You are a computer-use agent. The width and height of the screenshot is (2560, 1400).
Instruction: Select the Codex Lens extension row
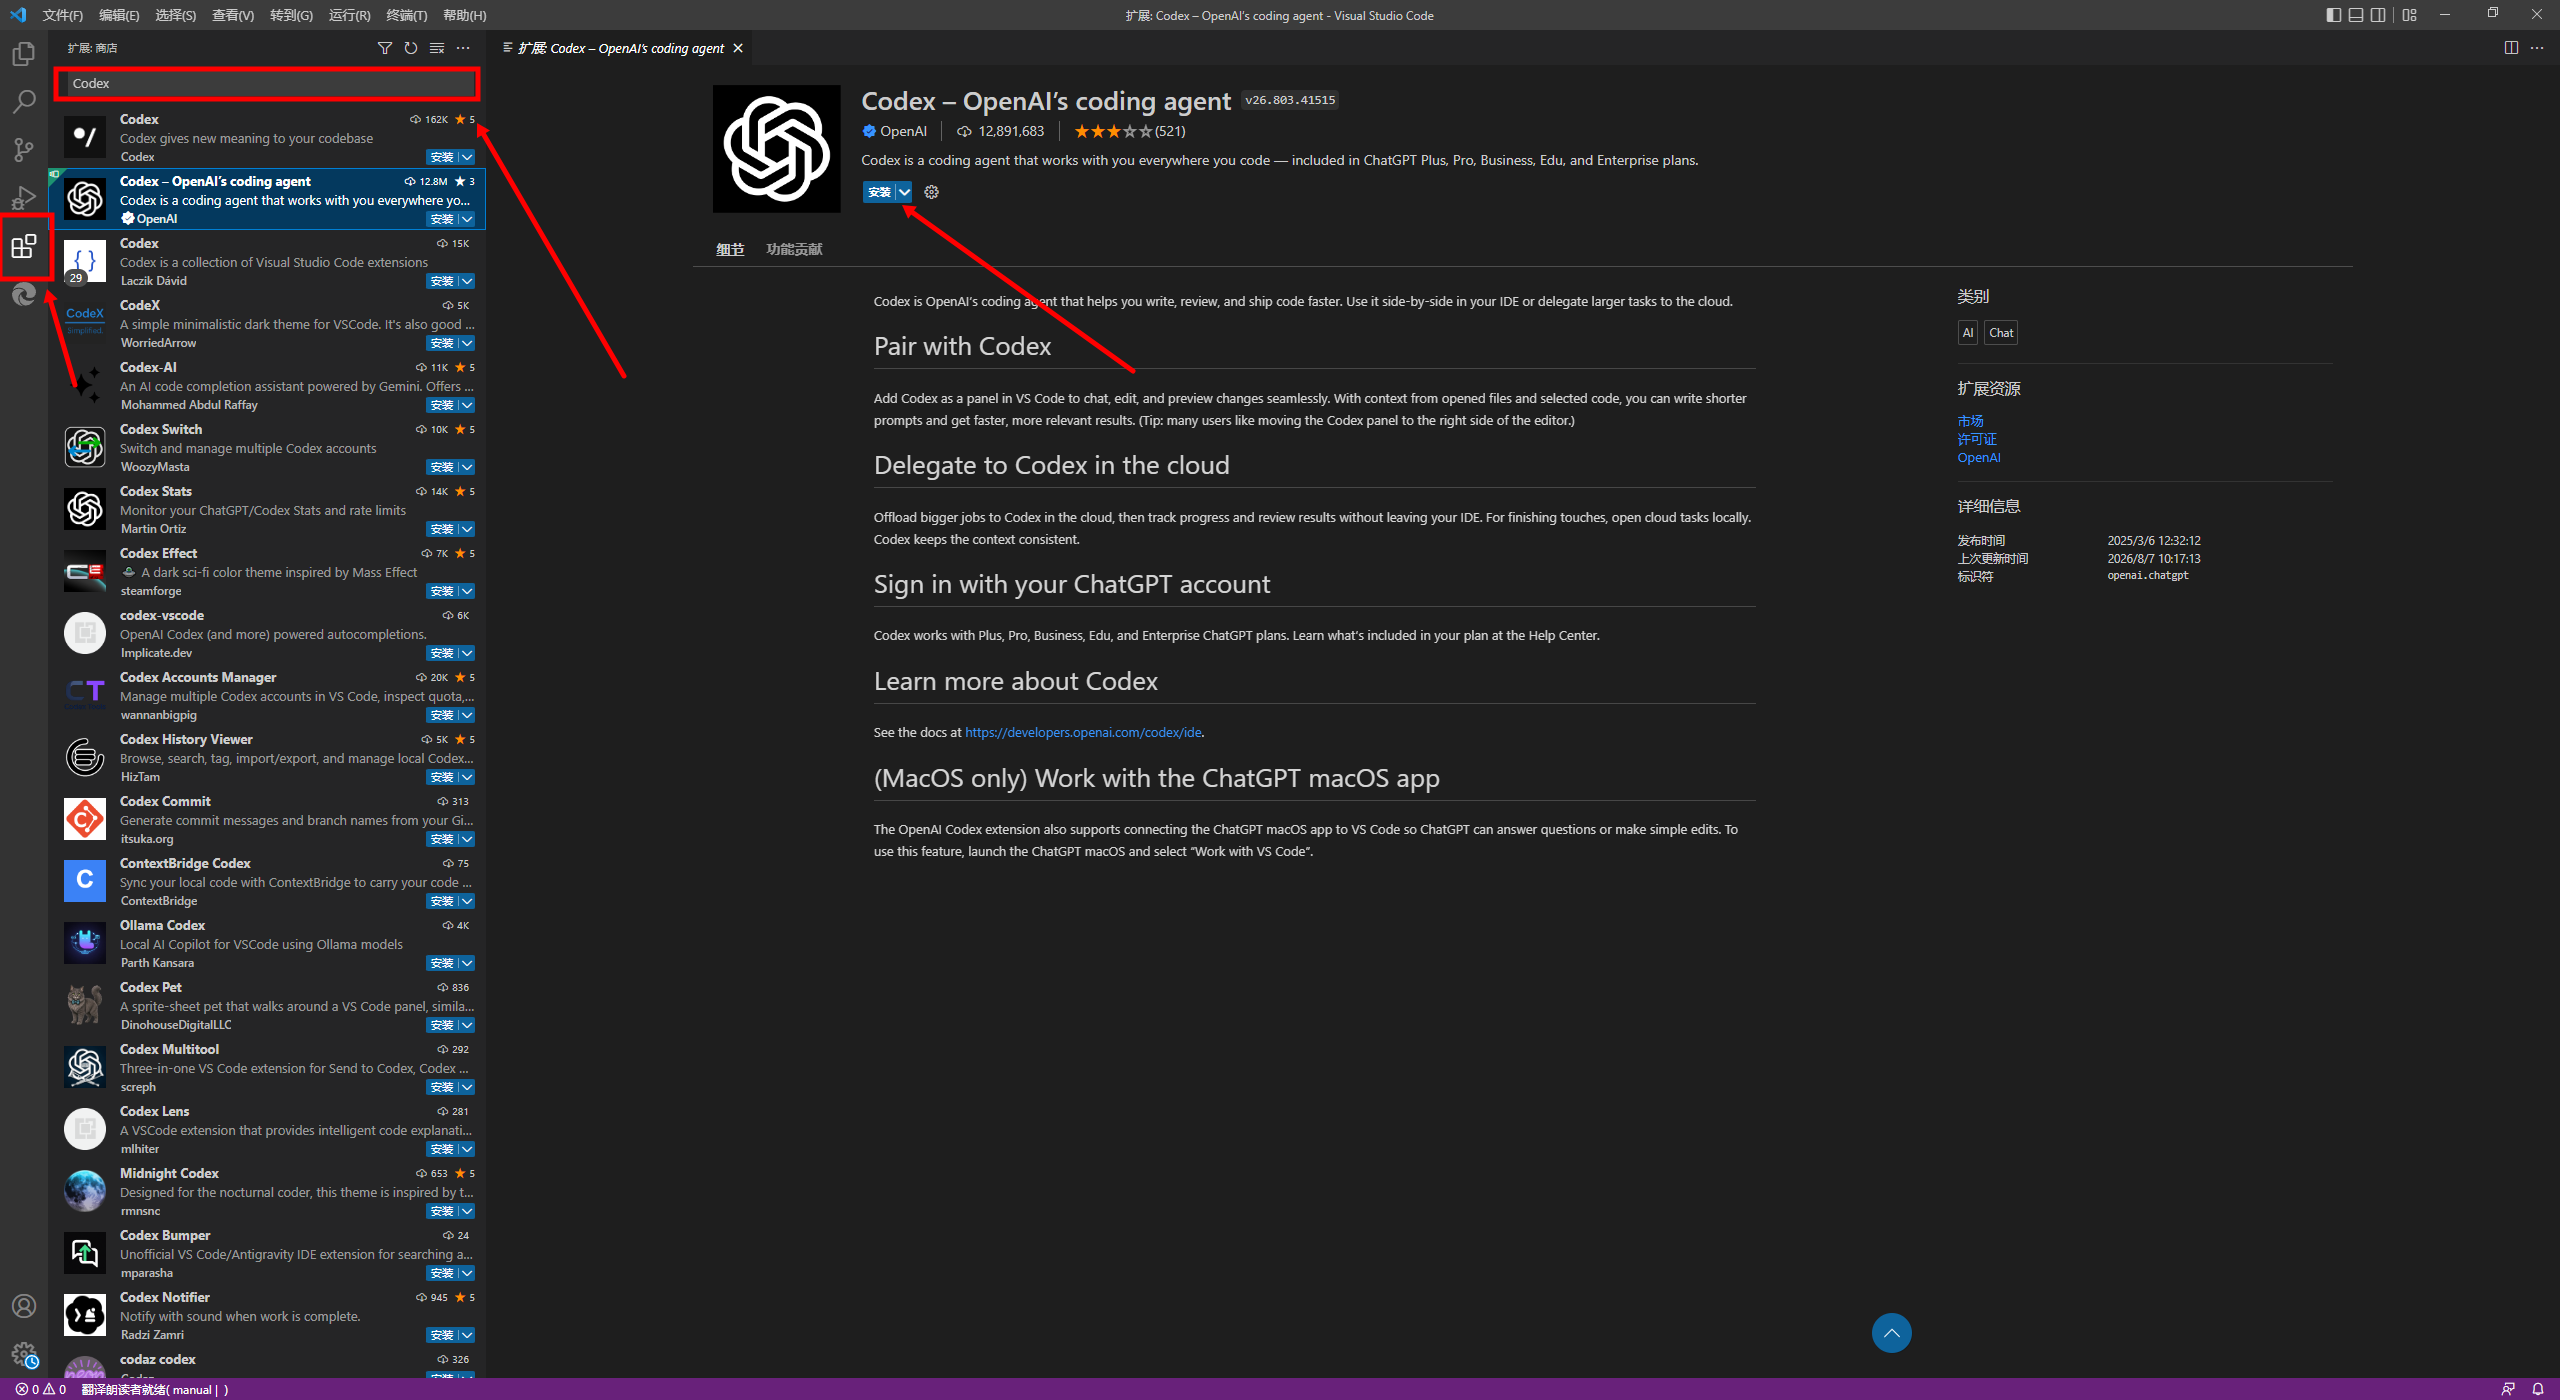pos(268,1129)
